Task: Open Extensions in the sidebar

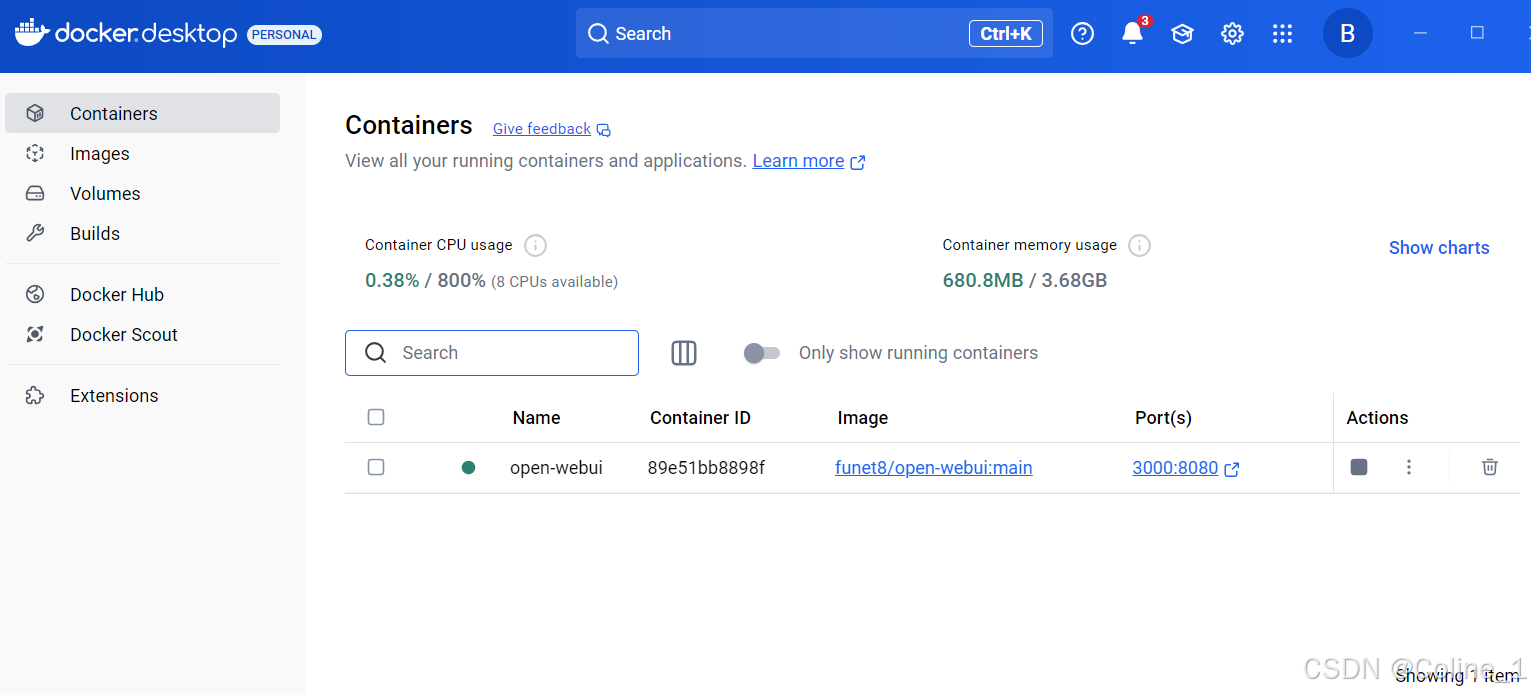Action: click(x=142, y=395)
